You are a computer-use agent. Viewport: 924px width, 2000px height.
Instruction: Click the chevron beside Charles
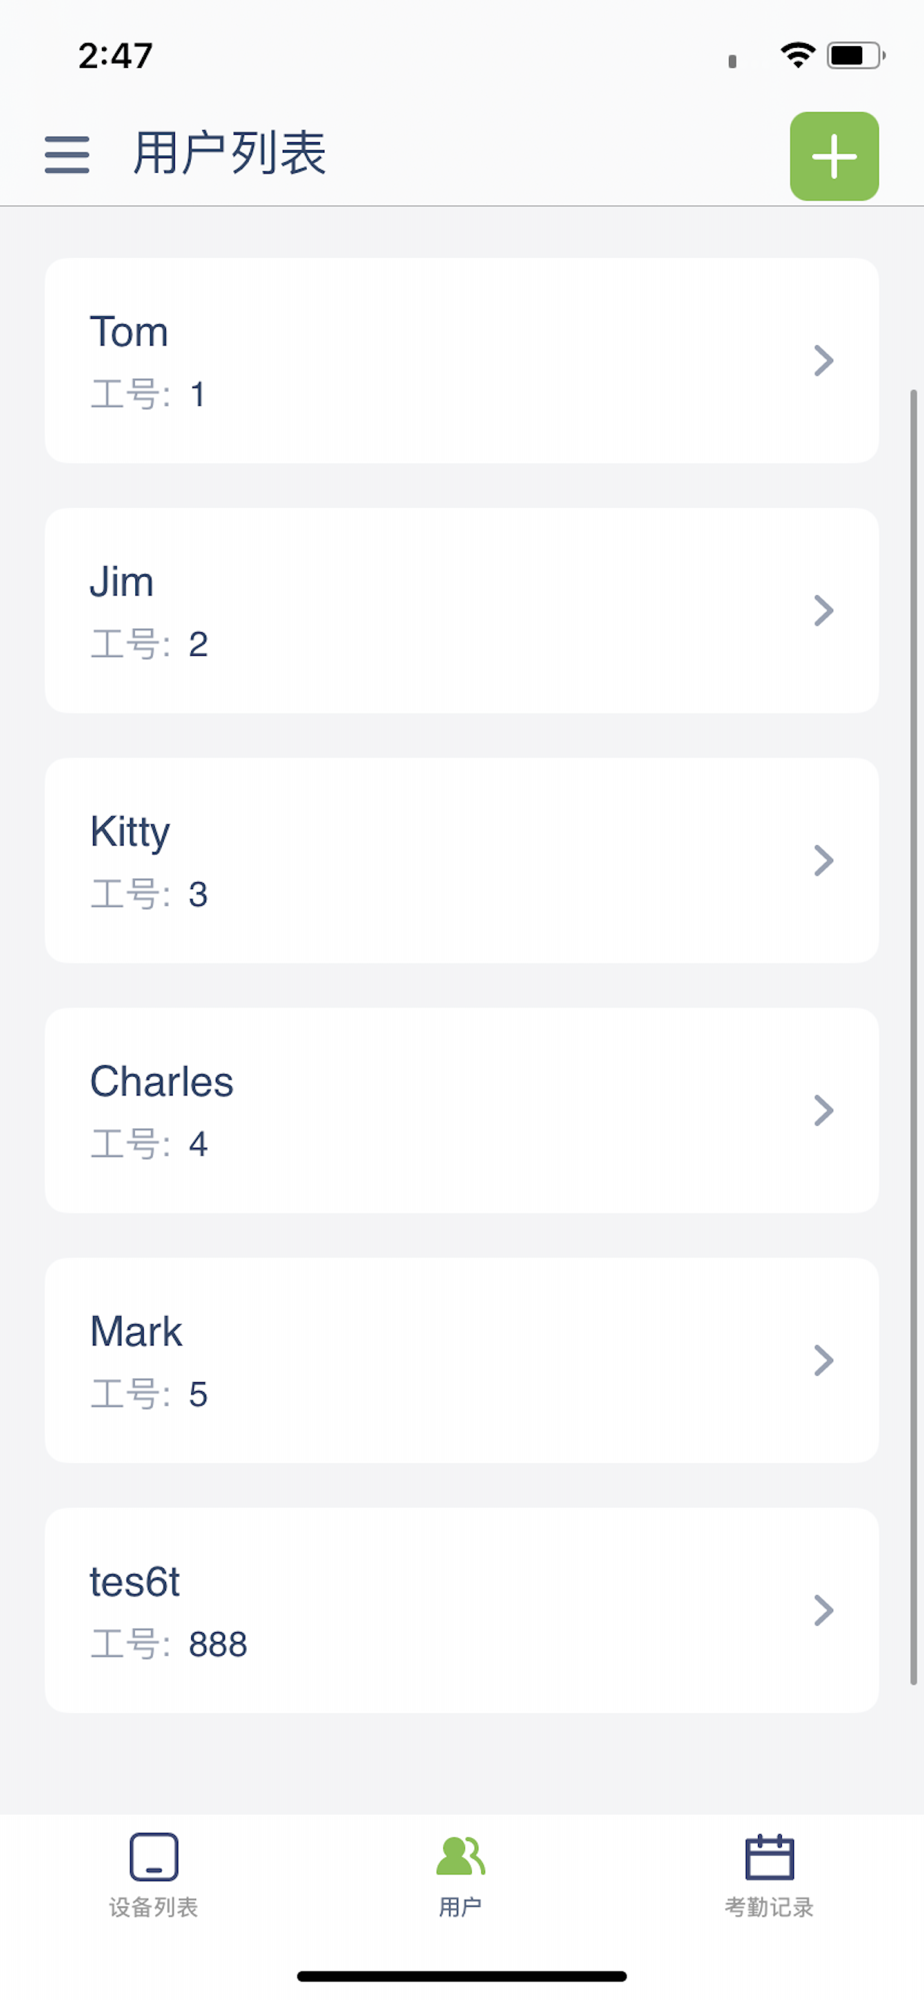point(823,1111)
